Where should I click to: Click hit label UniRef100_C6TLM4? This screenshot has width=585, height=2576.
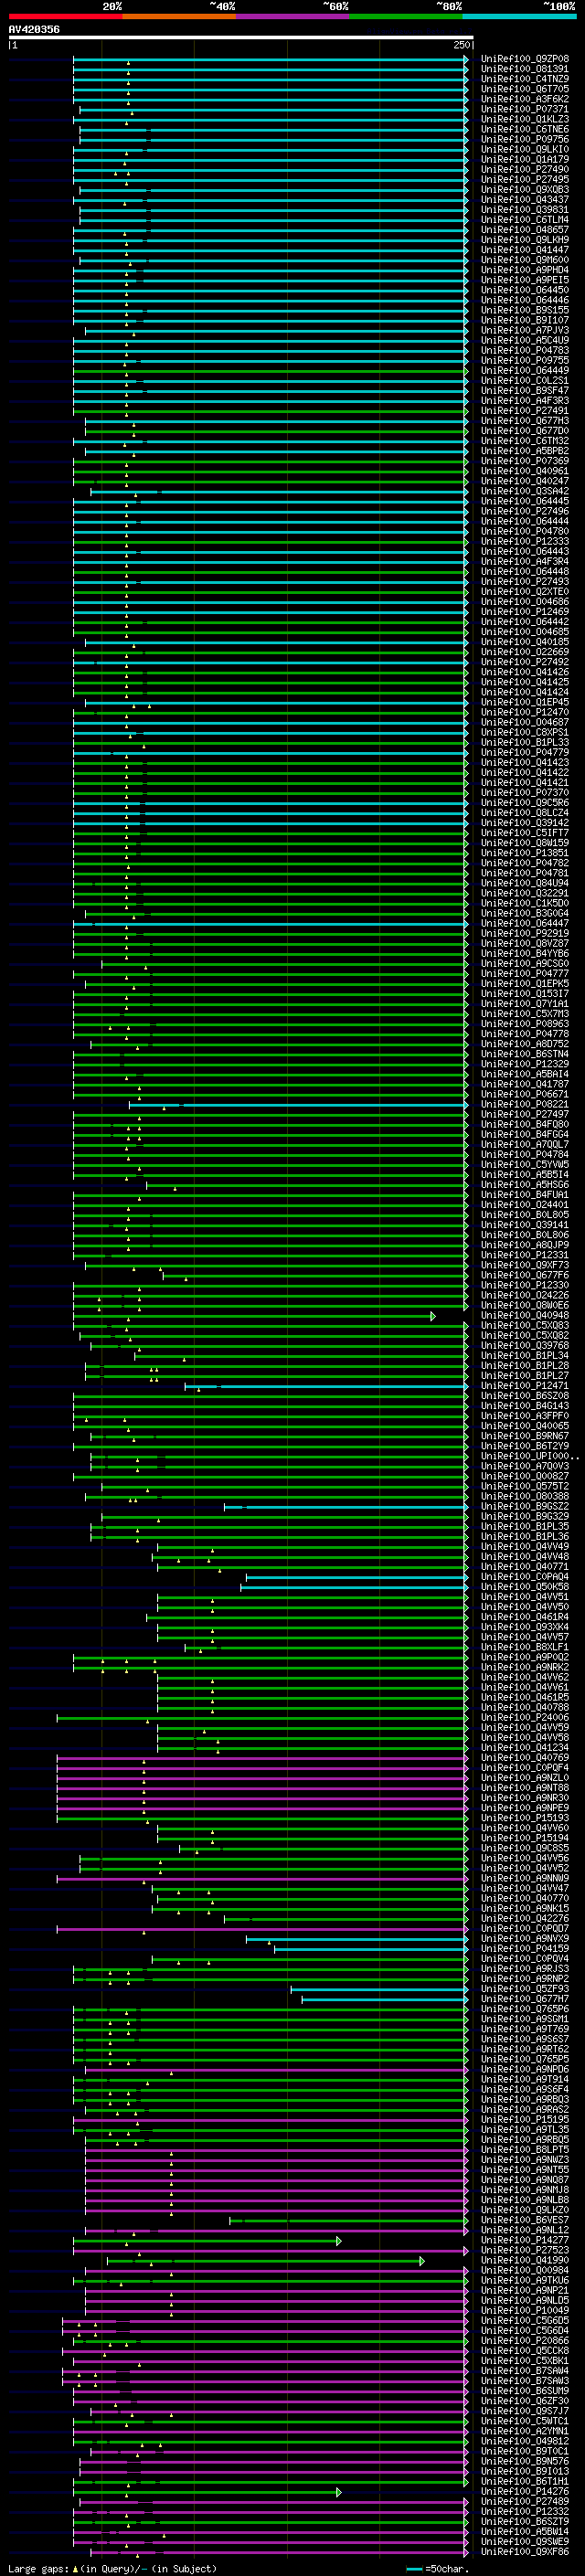(x=525, y=220)
